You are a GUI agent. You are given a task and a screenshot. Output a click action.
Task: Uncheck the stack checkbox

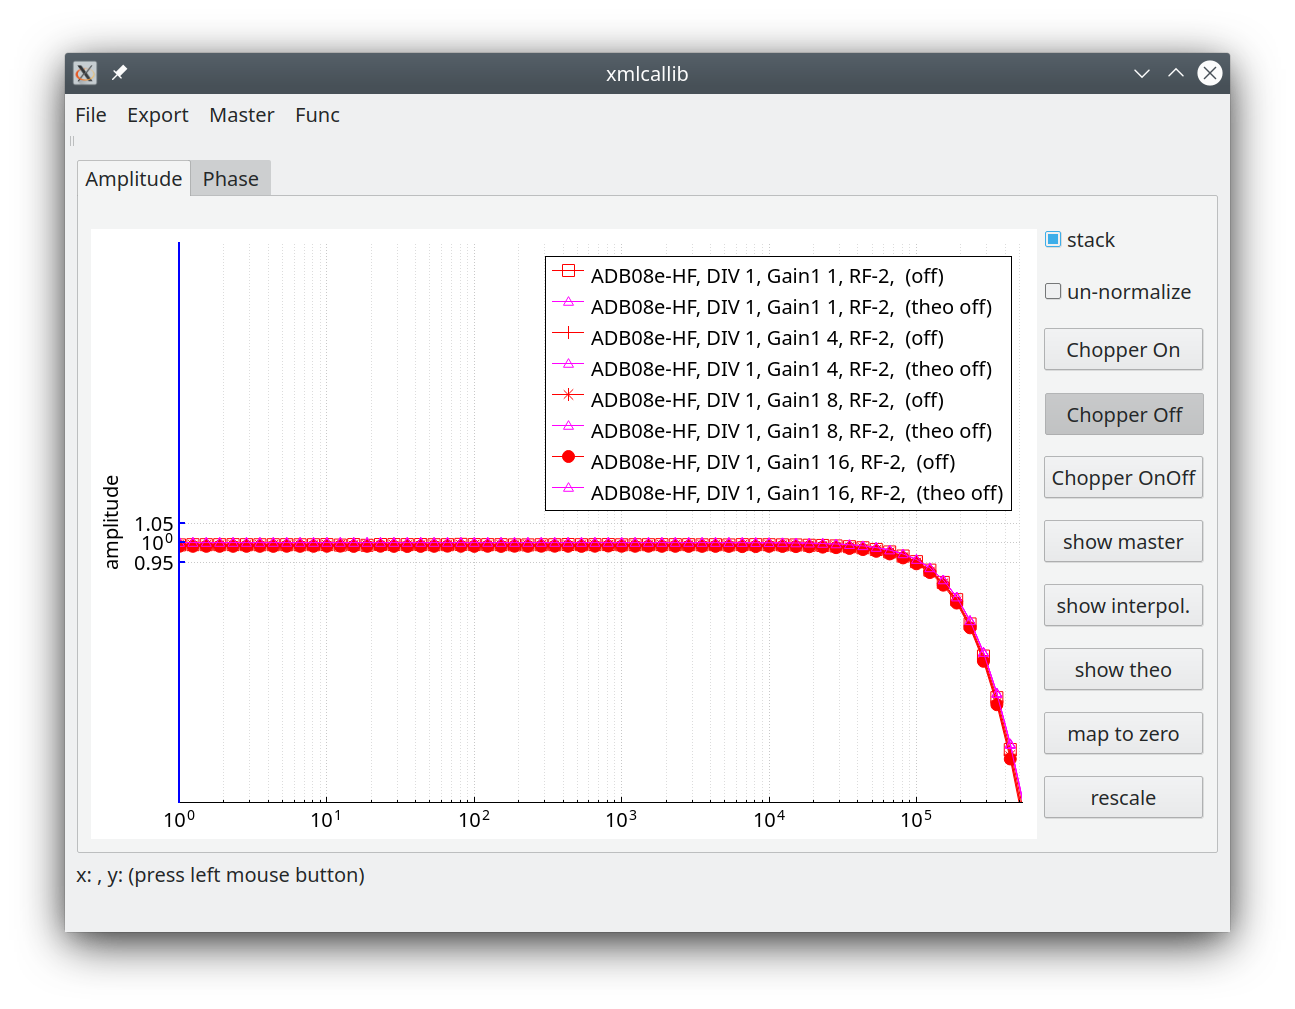[1053, 239]
